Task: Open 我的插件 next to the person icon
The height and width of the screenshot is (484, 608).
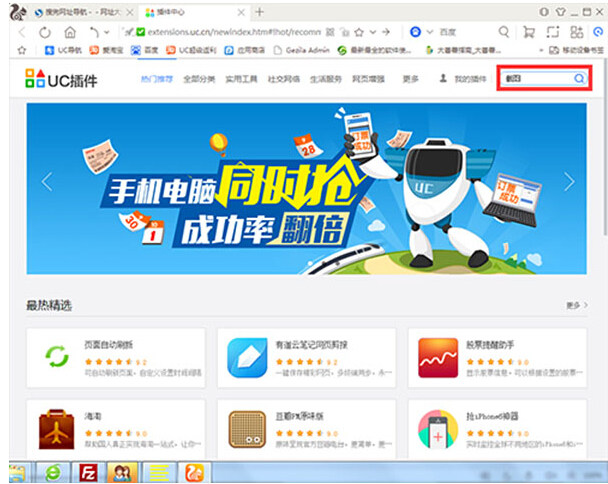Action: tap(470, 79)
